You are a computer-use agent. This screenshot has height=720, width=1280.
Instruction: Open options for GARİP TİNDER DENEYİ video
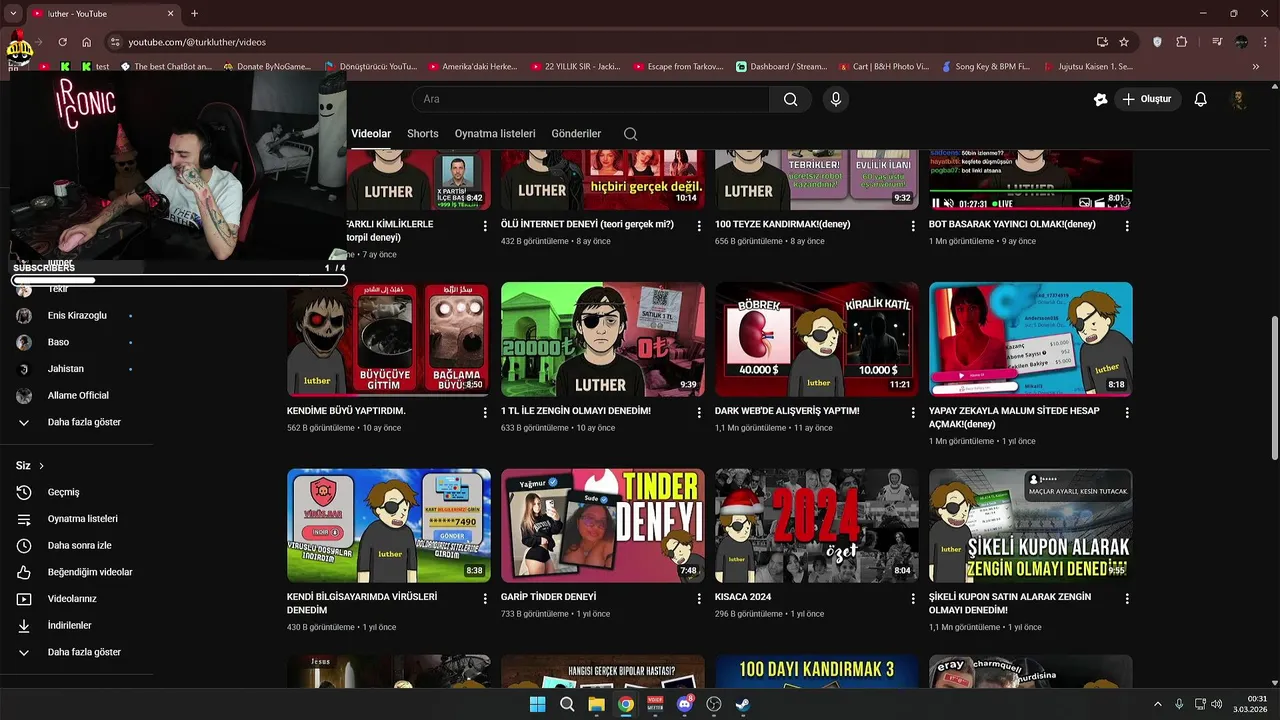click(x=699, y=598)
